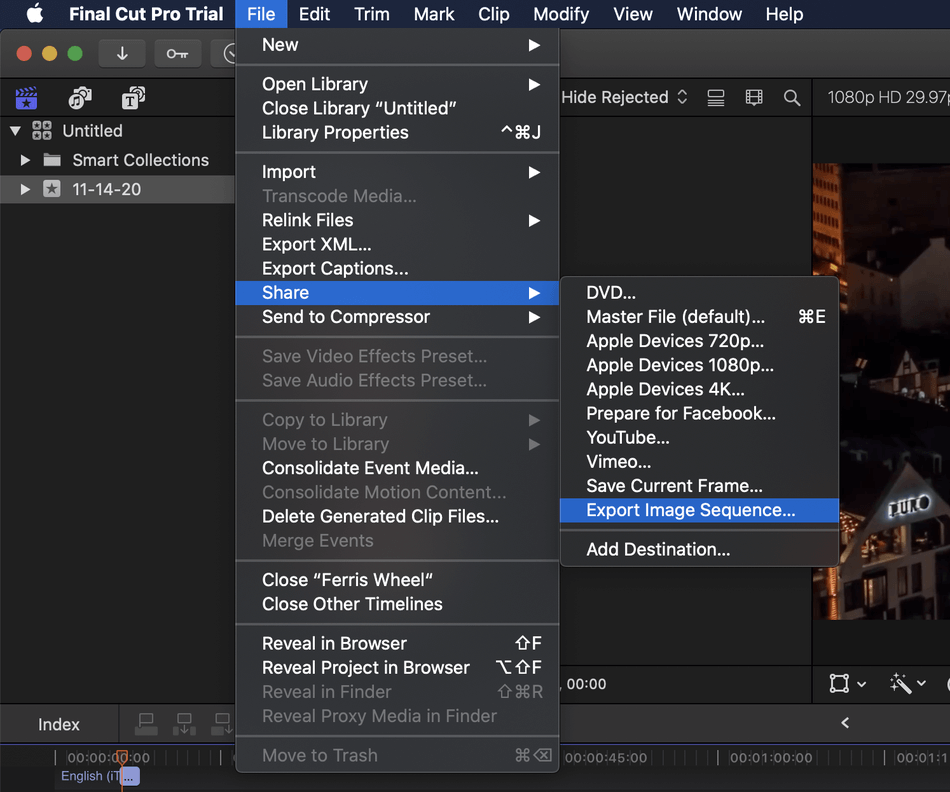
Task: Choose Vimeo… share destination
Action: (700, 462)
